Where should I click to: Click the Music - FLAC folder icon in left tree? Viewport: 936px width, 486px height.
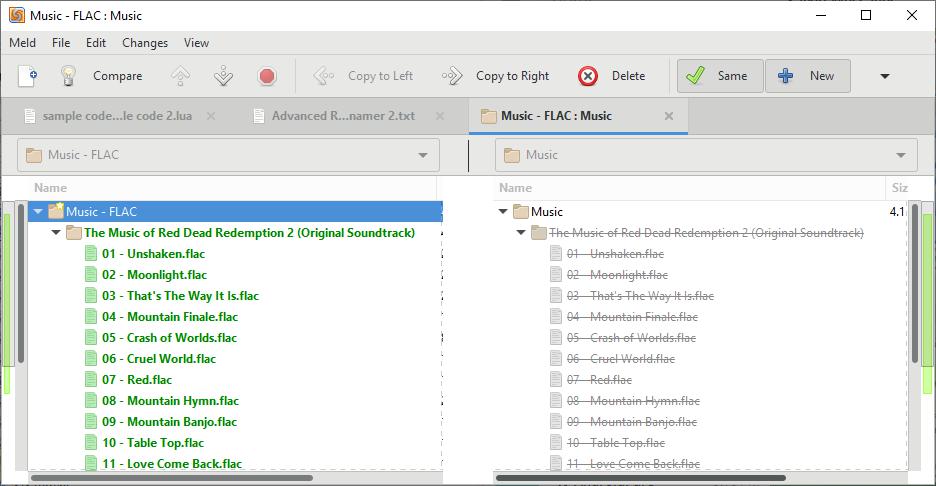[56, 211]
